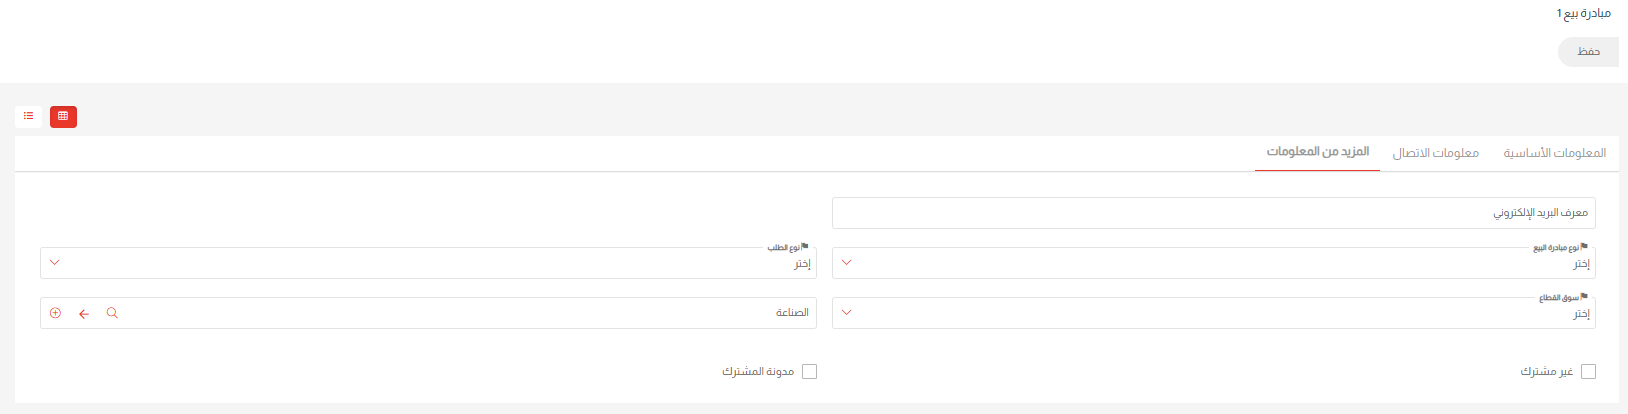Switch to grid view icon
This screenshot has height=414, width=1628.
tap(63, 116)
